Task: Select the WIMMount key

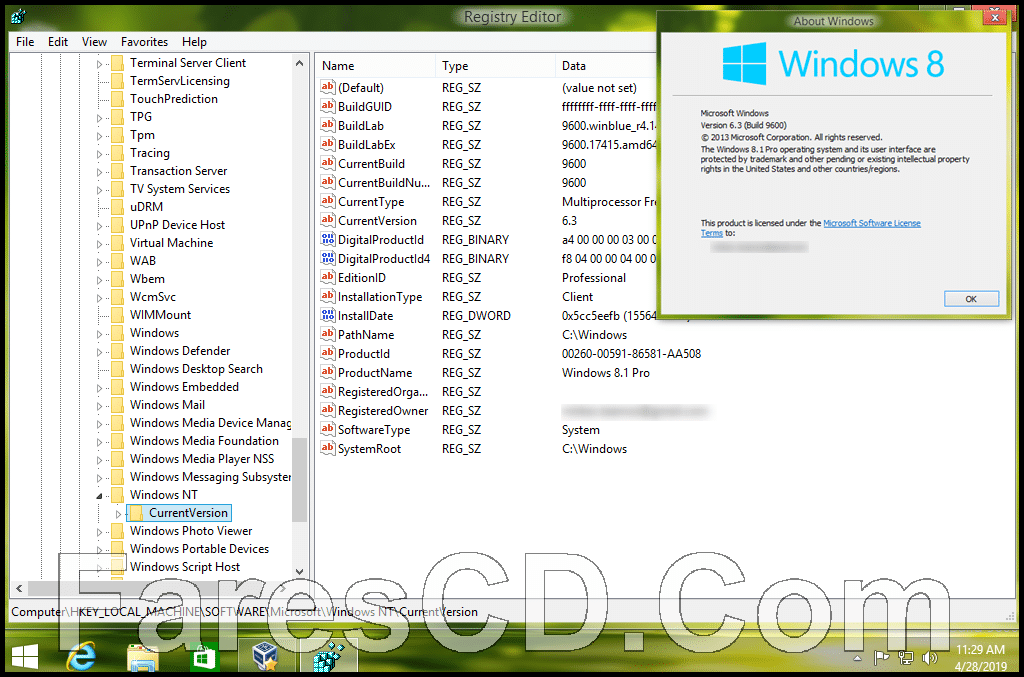Action: 160,315
